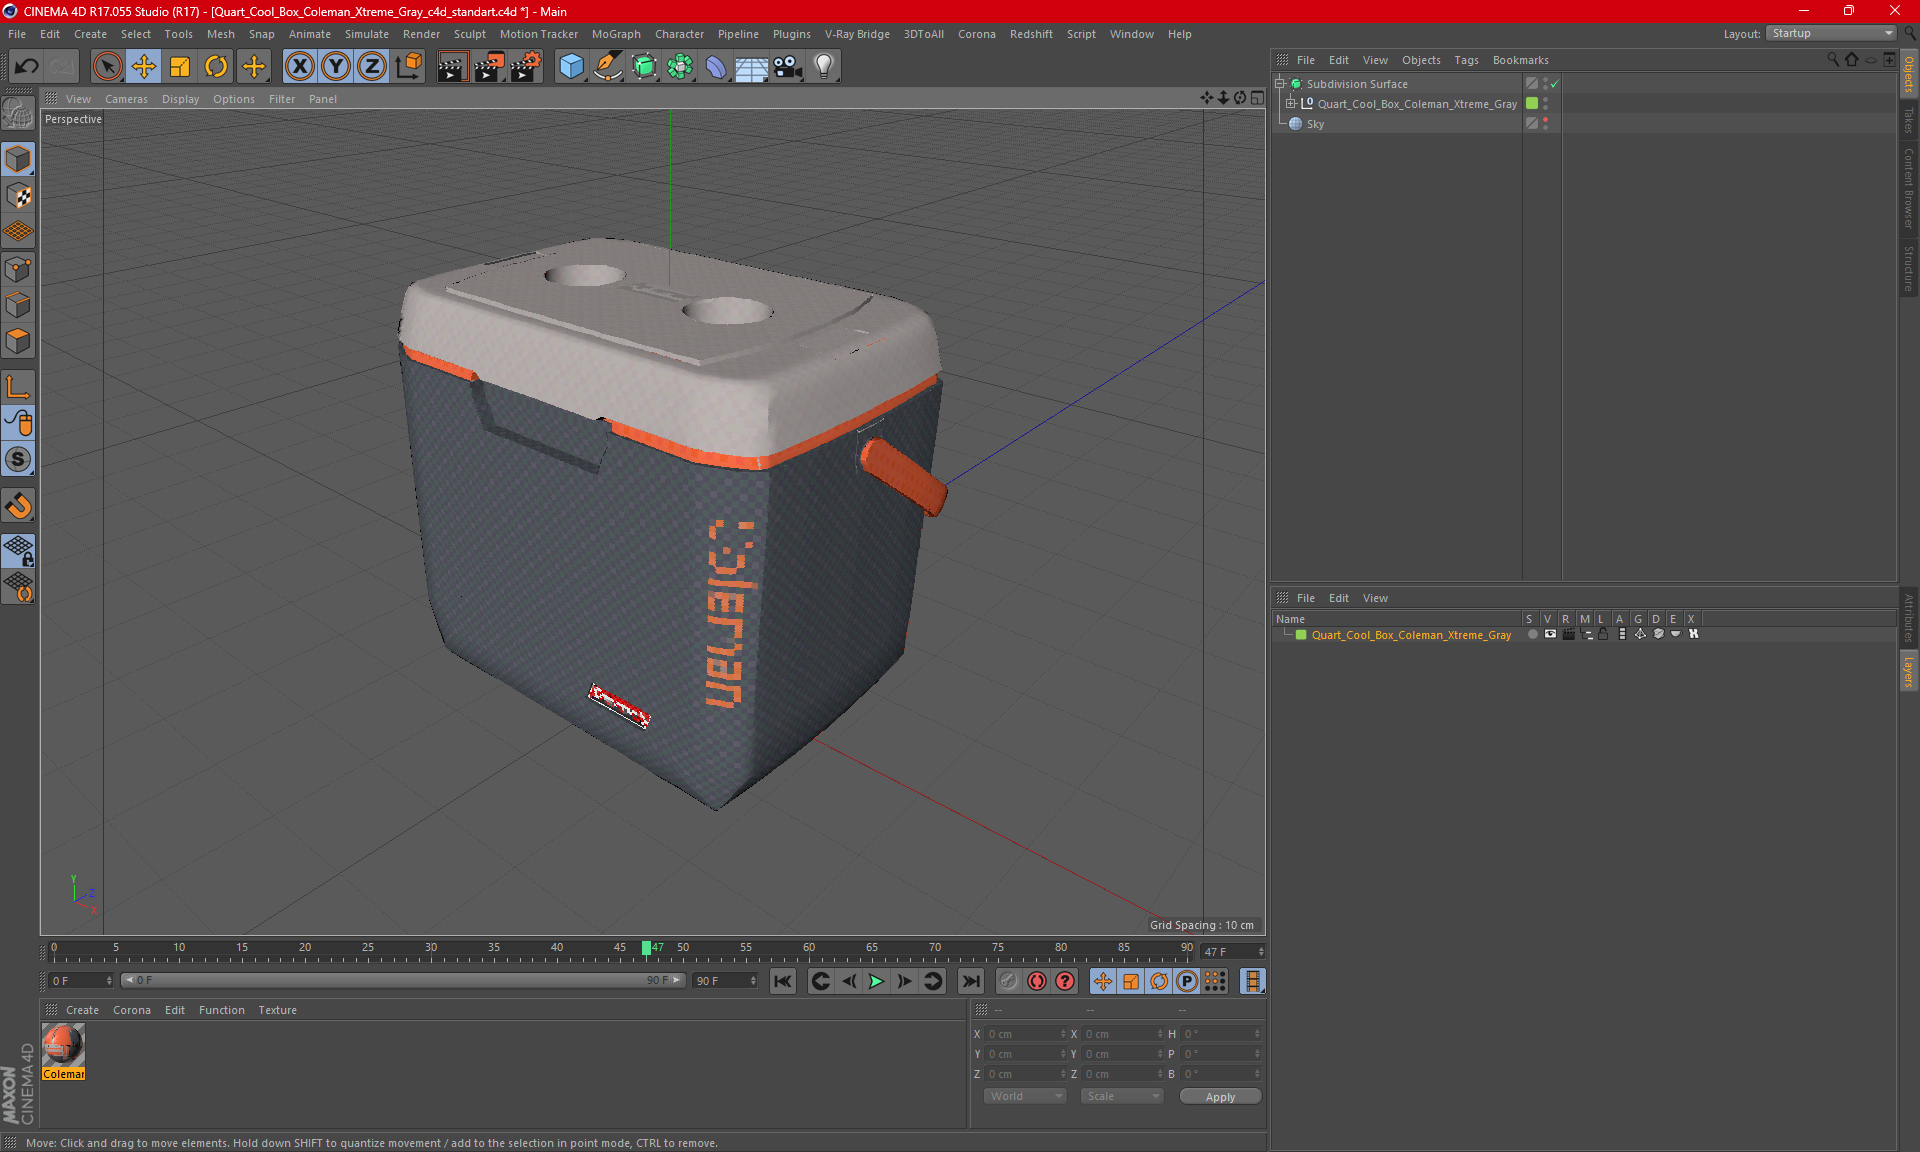The width and height of the screenshot is (1920, 1152).
Task: Toggle Y axis lock
Action: coord(336,67)
